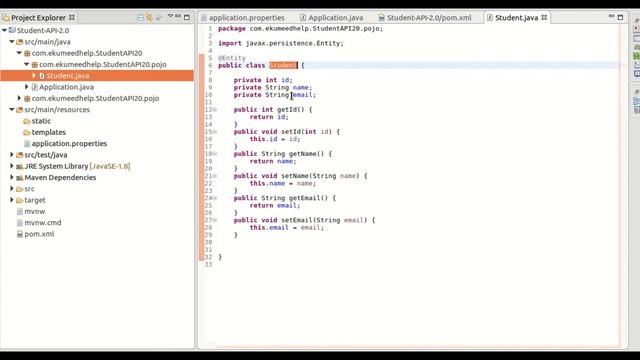Image resolution: width=640 pixels, height=360 pixels.
Task: Collapse the src/main/resources folder
Action: coord(12,109)
